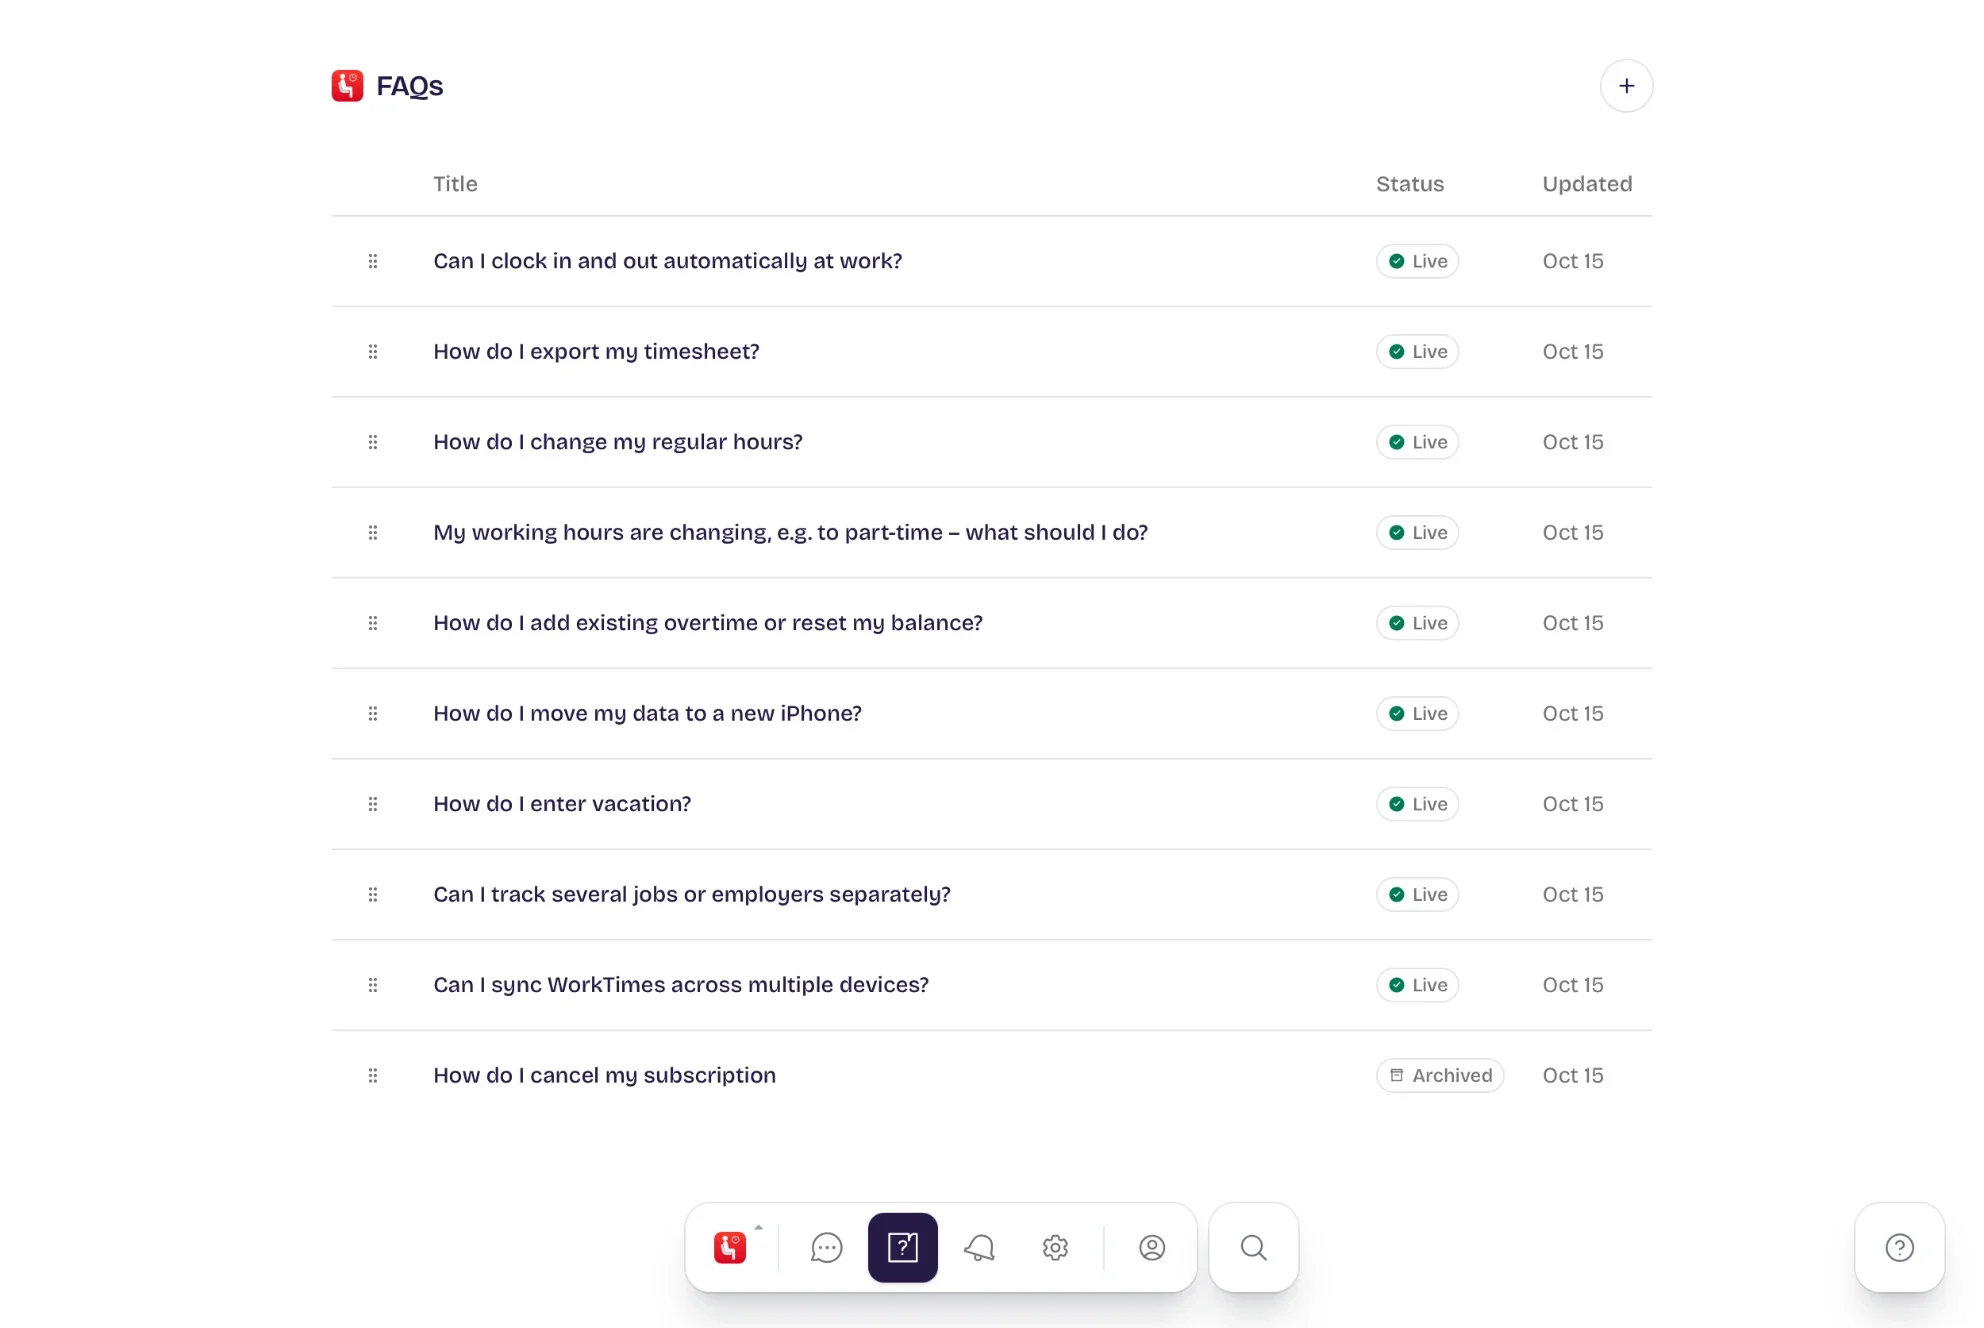Screen dimensions: 1984x1328
Task: Click drag handle for sync devices row
Action: 373,985
